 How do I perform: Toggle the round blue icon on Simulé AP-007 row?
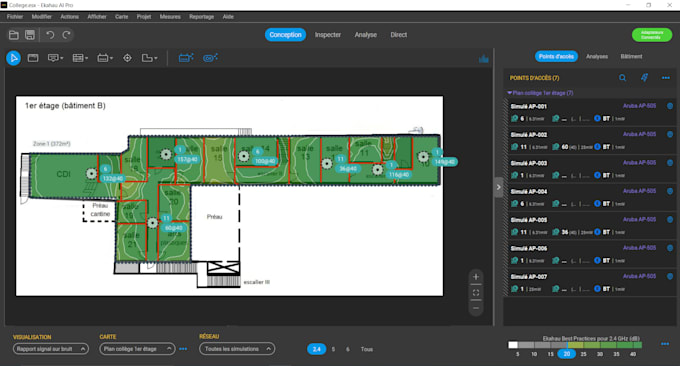tap(670, 276)
